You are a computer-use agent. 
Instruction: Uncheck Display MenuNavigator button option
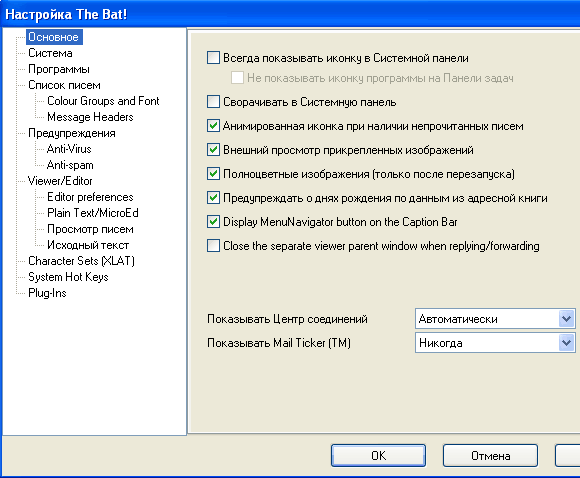[x=213, y=222]
